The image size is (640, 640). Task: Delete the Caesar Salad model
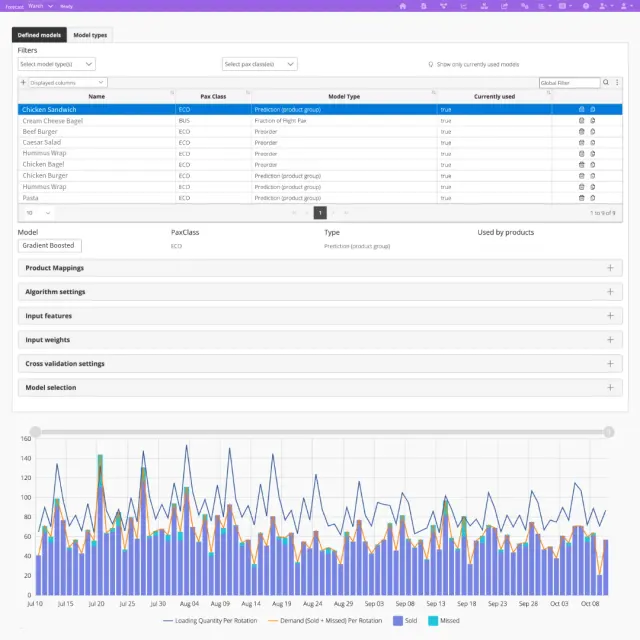click(582, 142)
